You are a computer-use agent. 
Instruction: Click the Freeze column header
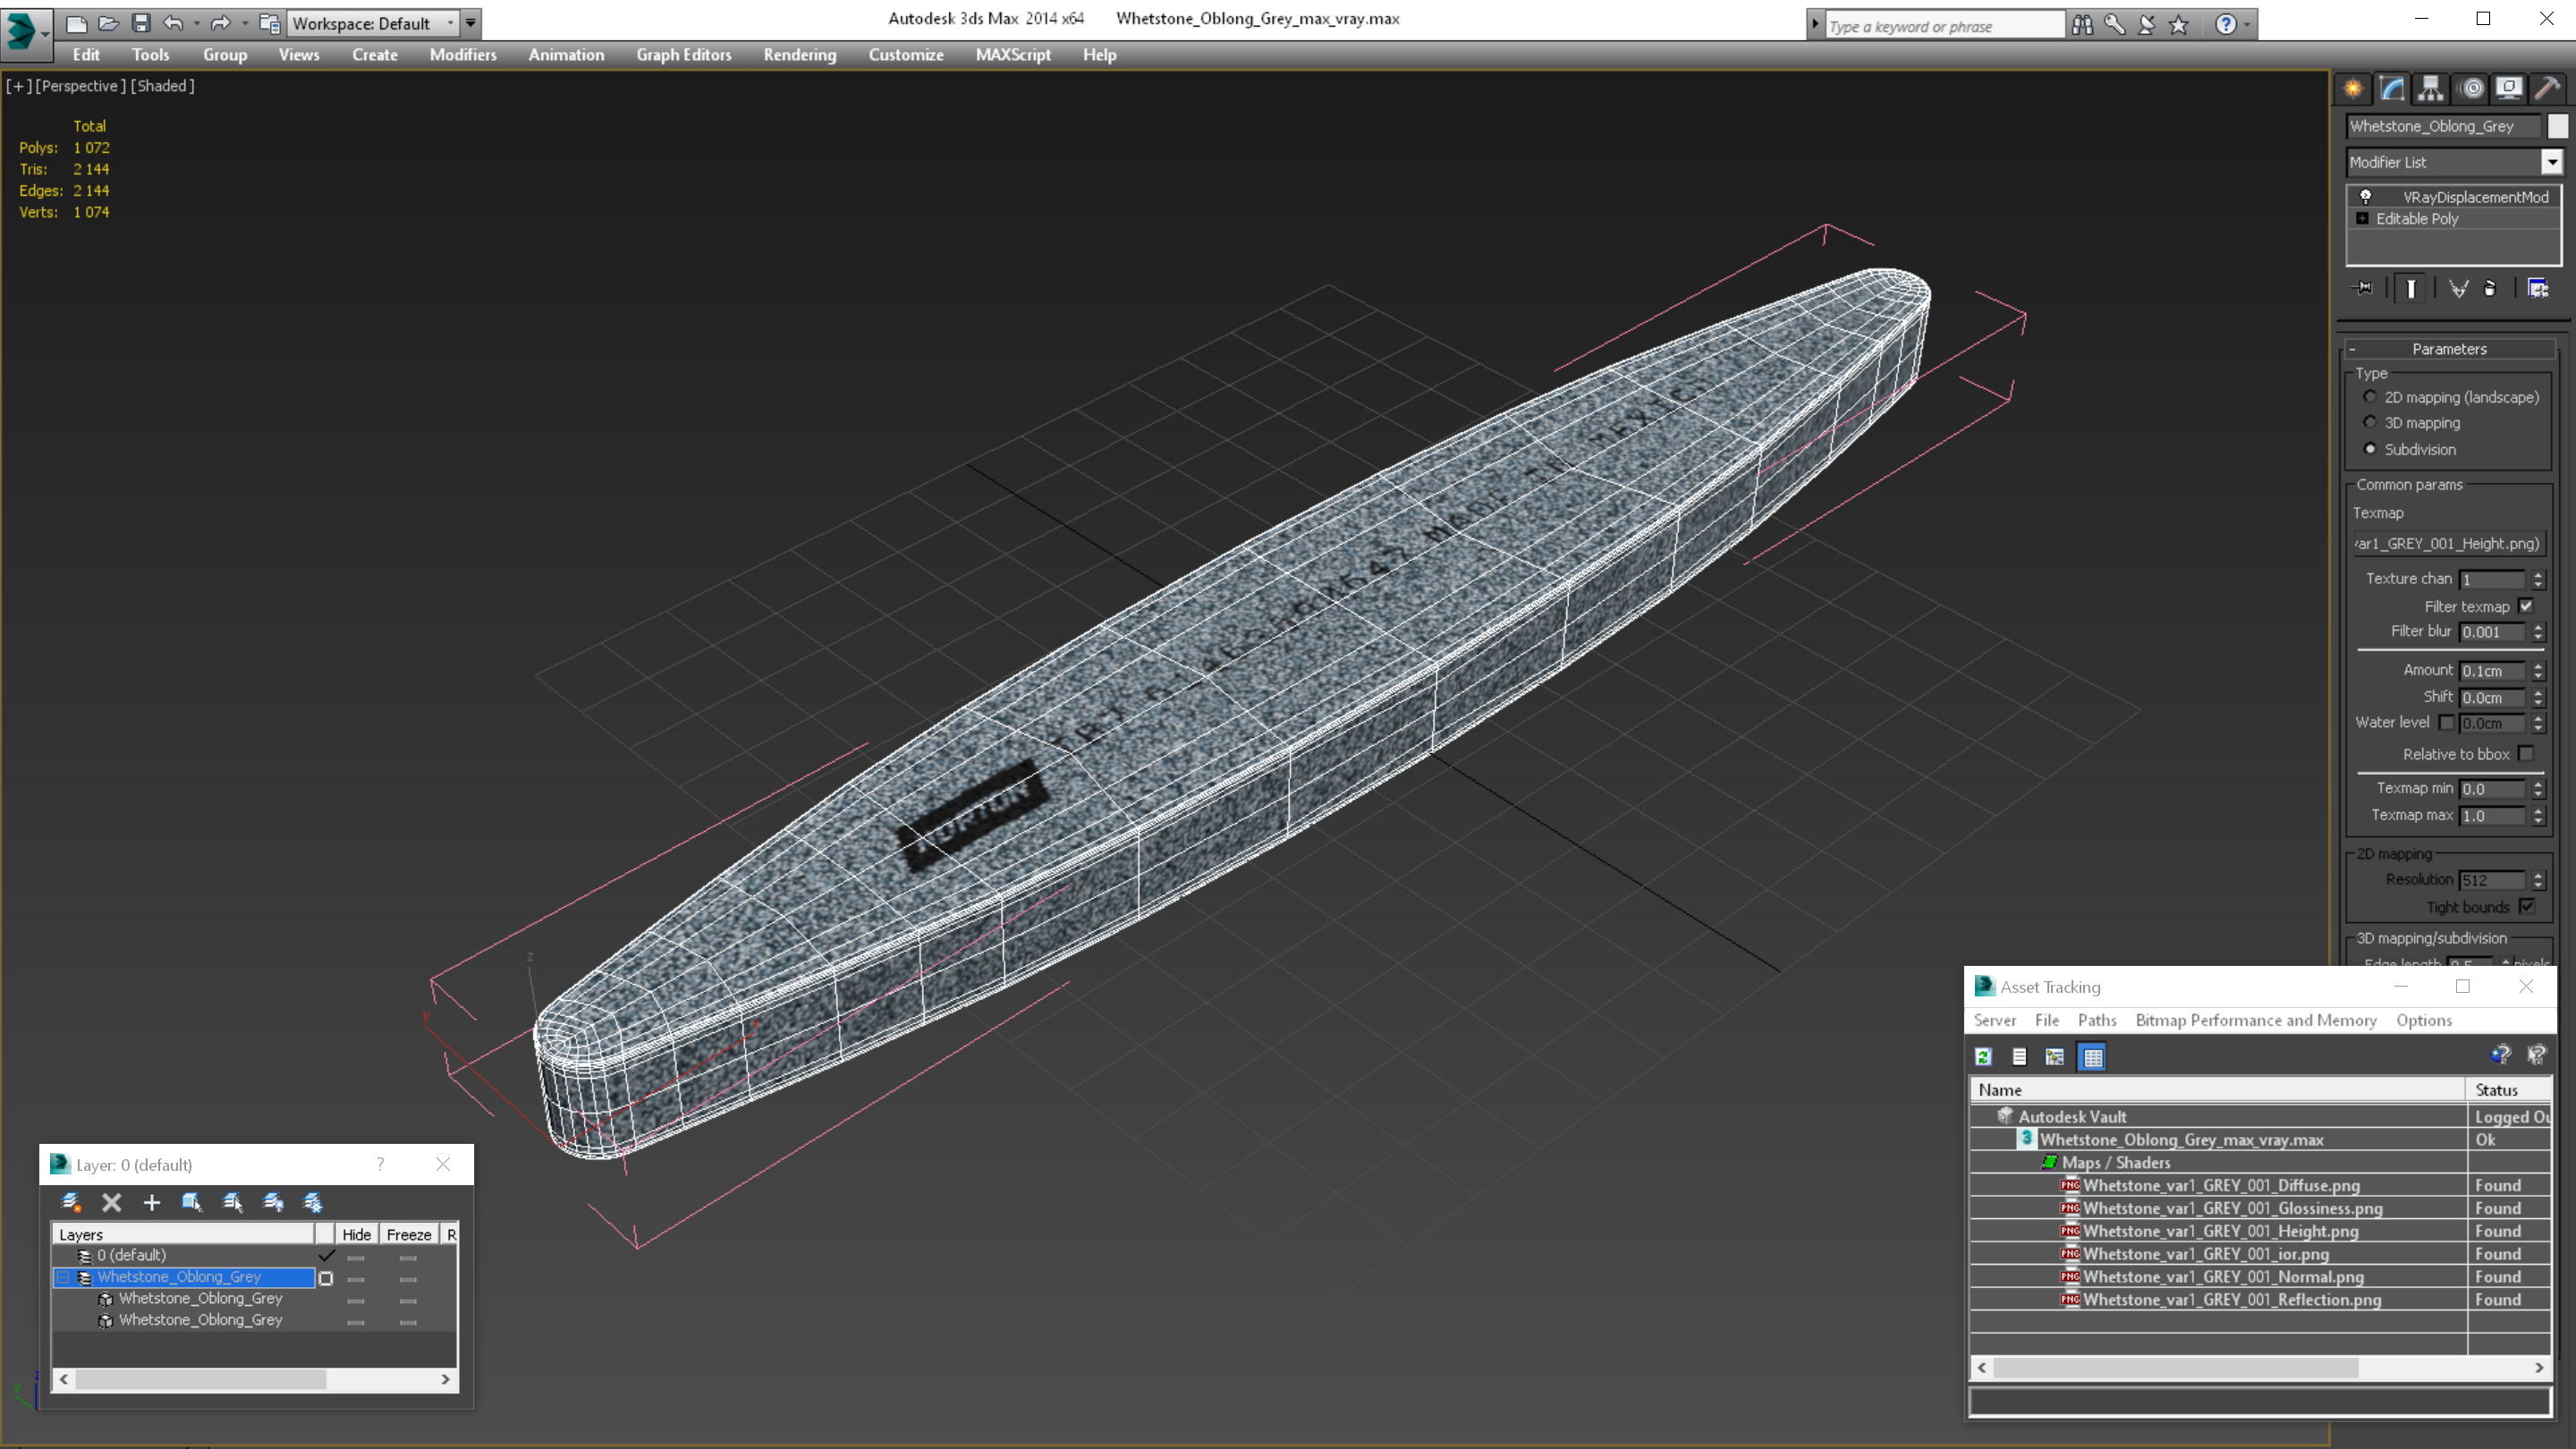tap(409, 1234)
